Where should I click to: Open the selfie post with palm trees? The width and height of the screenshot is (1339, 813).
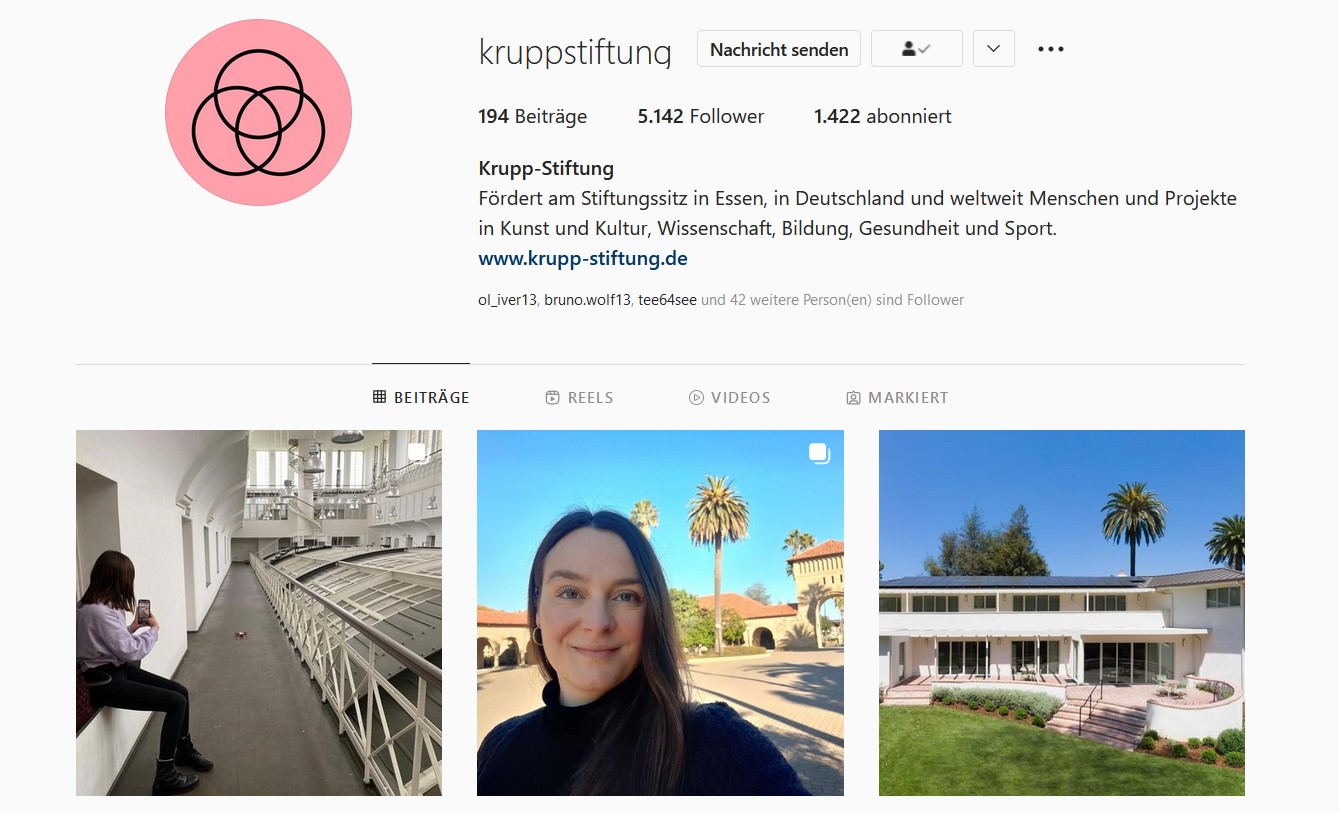click(x=660, y=613)
